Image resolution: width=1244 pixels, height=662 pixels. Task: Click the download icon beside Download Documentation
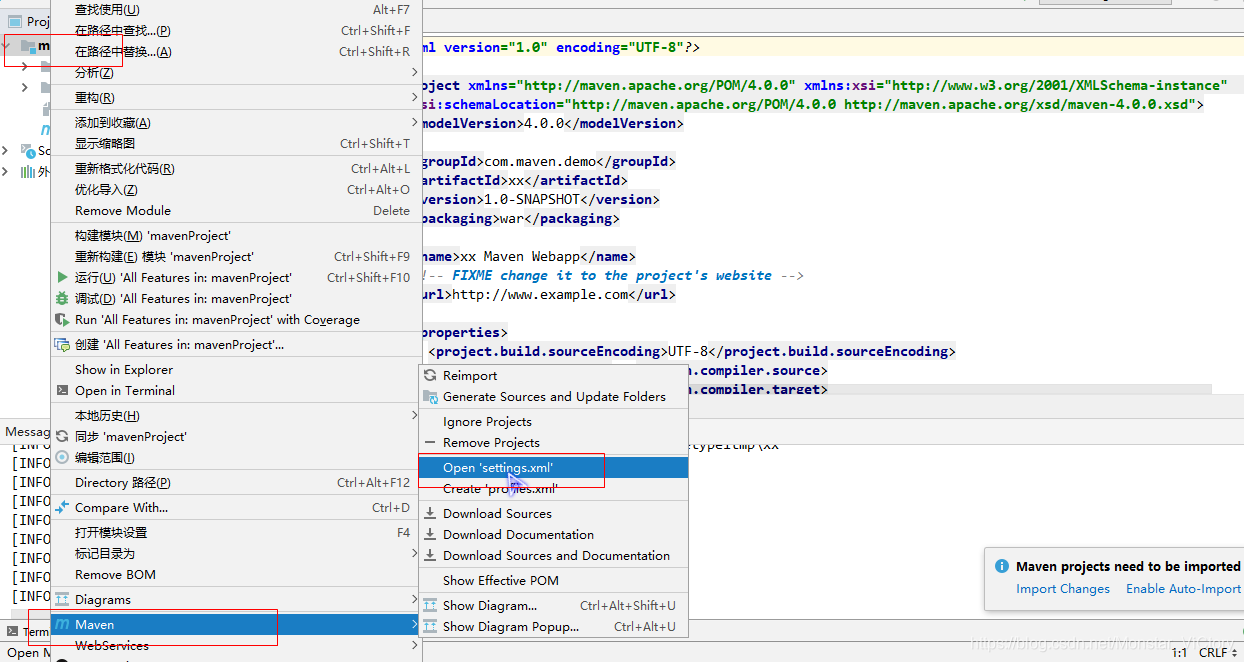pos(431,534)
